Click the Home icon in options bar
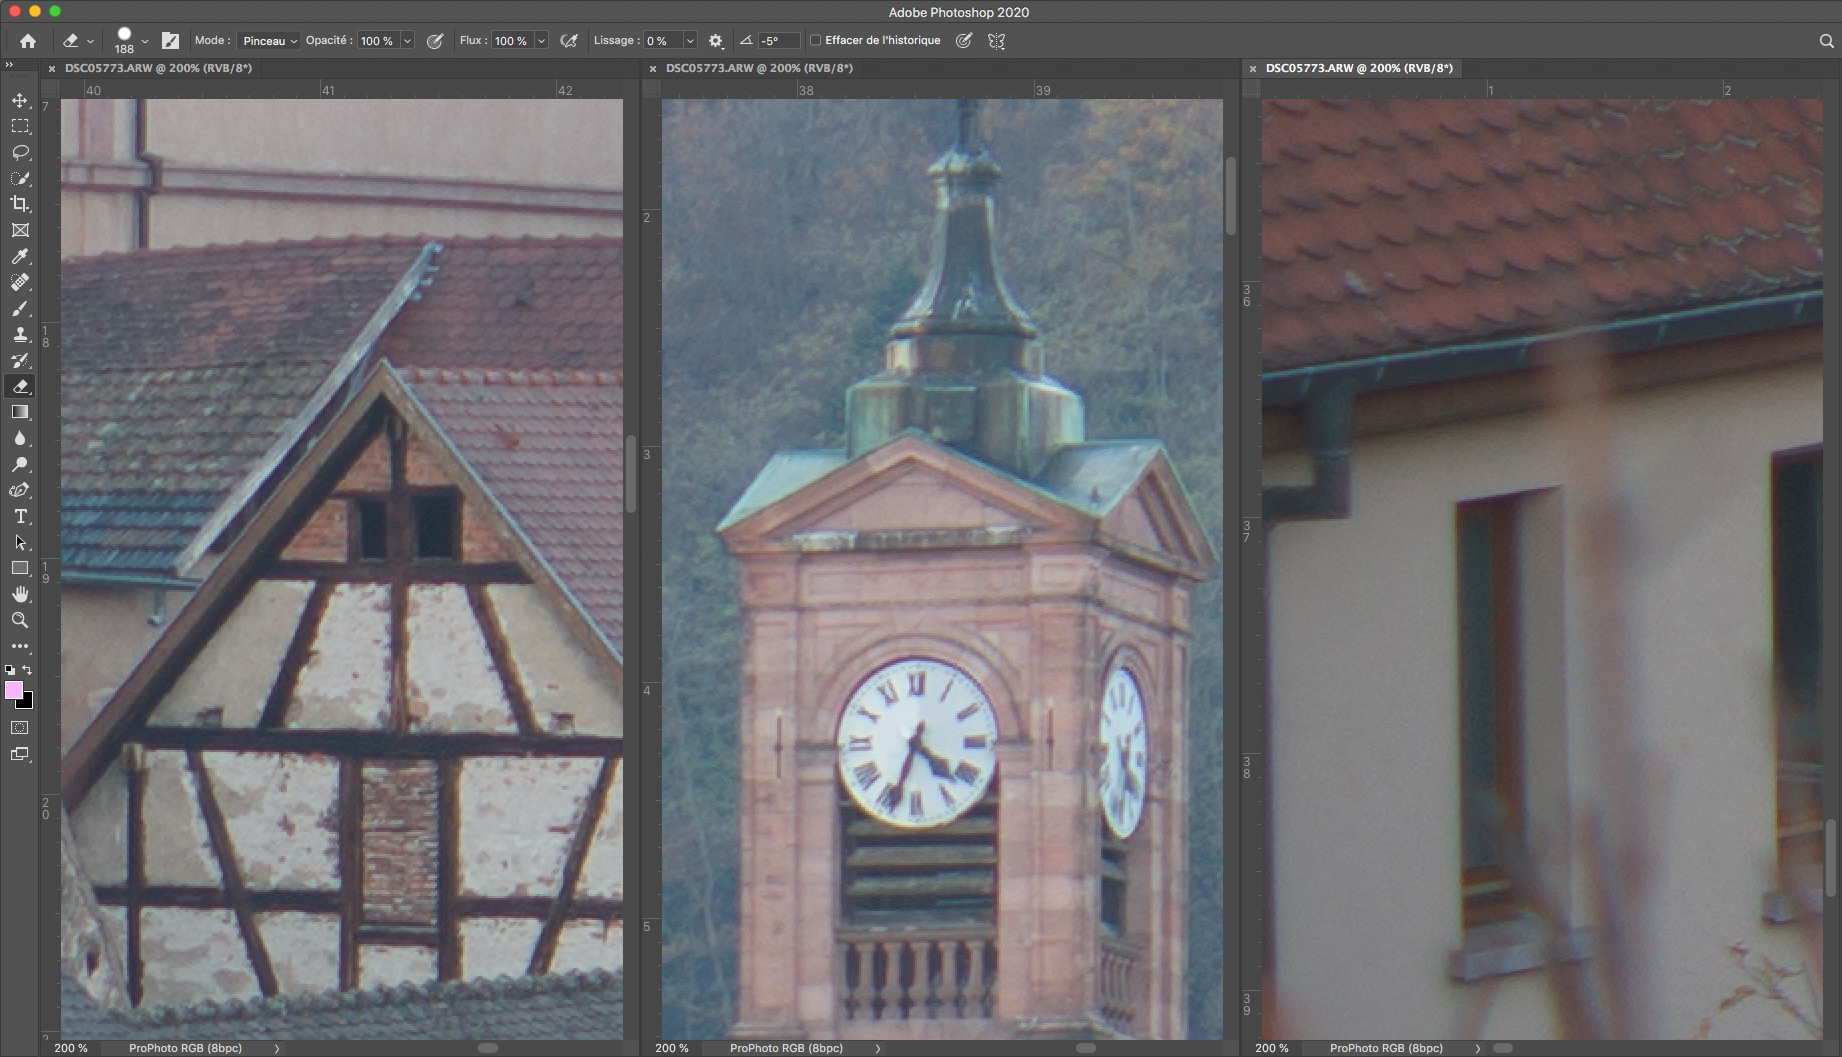 pos(28,41)
